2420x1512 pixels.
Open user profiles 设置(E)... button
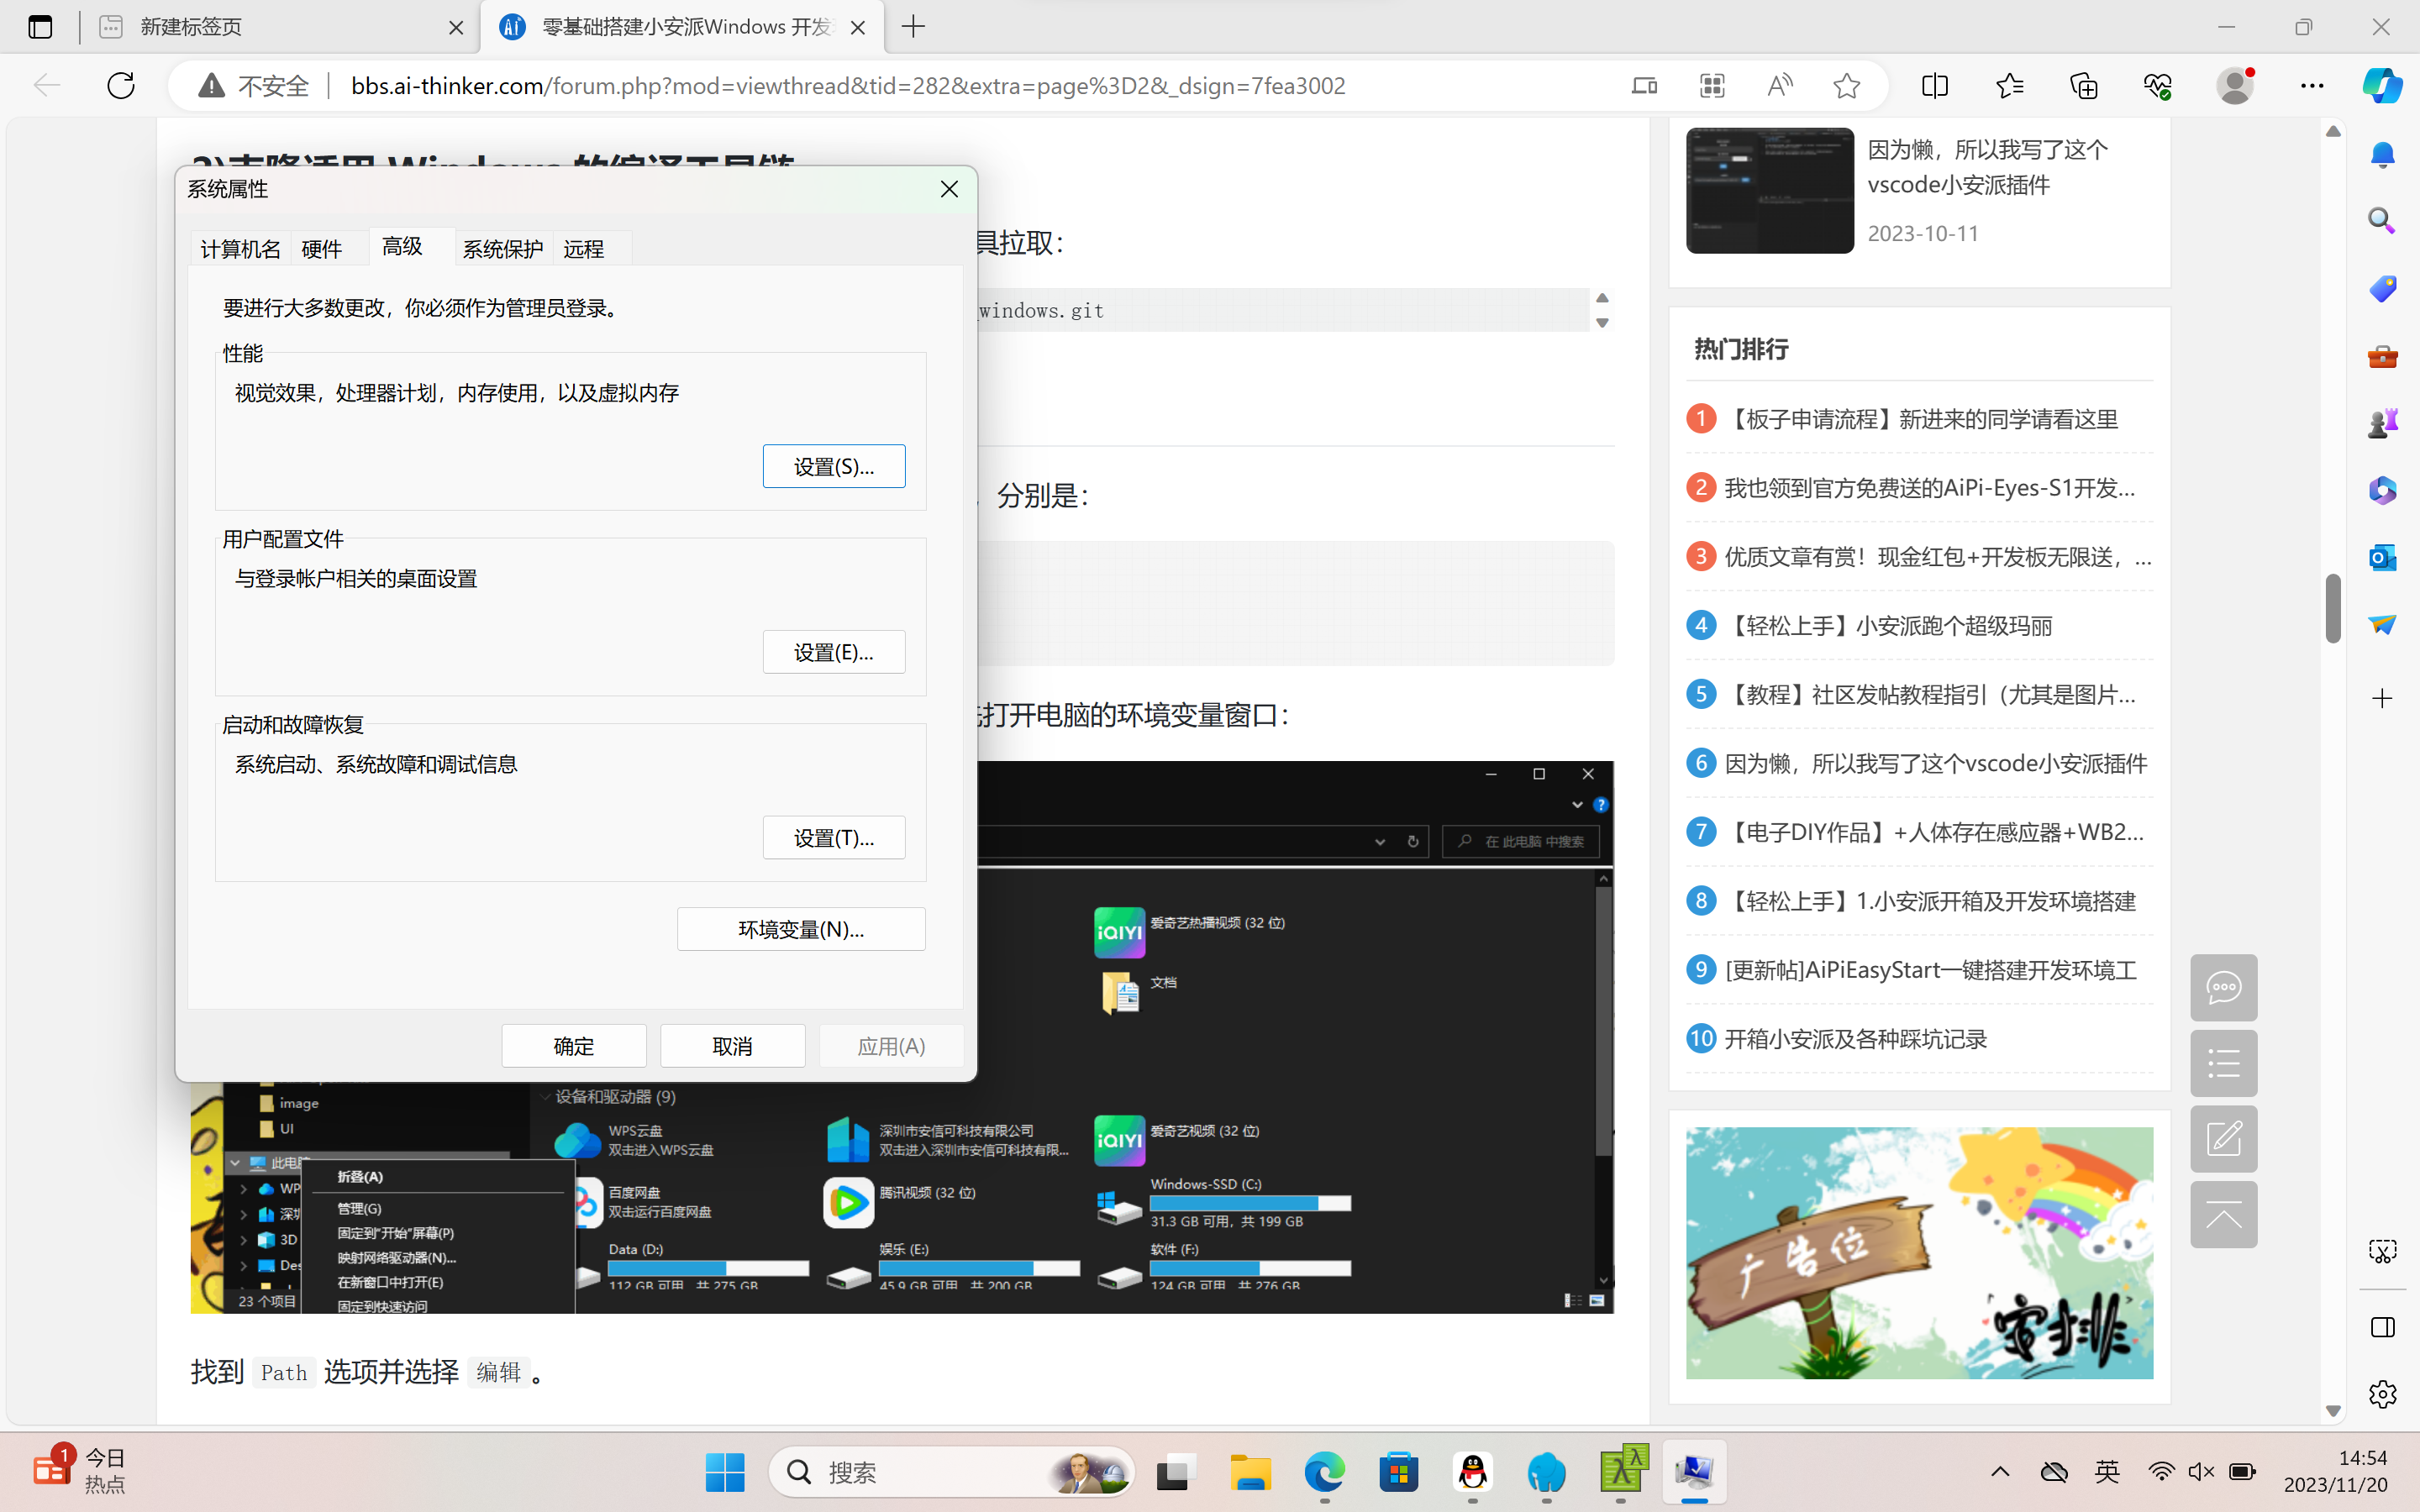(834, 652)
